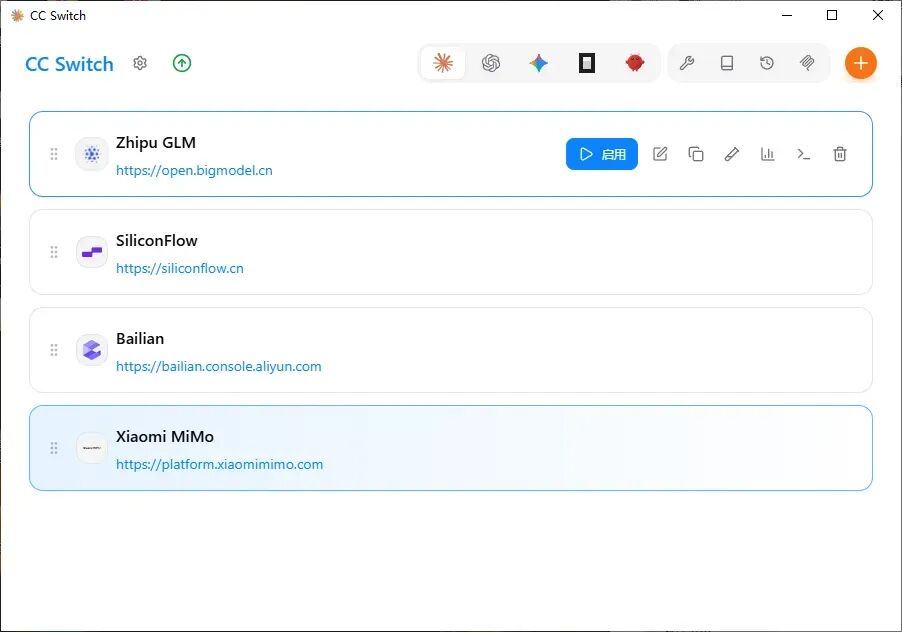Open the wrench tools icon
902x632 pixels.
click(687, 63)
